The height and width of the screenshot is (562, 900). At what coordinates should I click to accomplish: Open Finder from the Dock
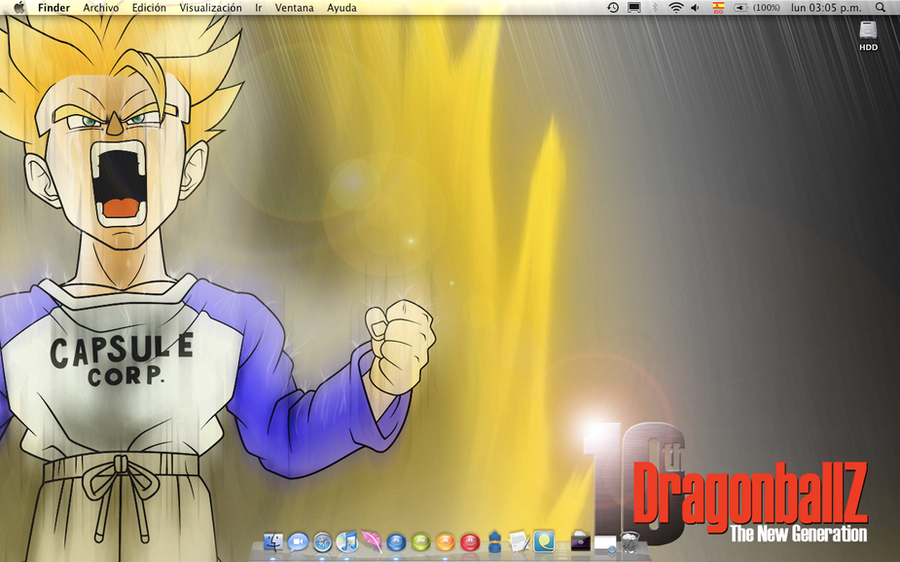tap(274, 542)
